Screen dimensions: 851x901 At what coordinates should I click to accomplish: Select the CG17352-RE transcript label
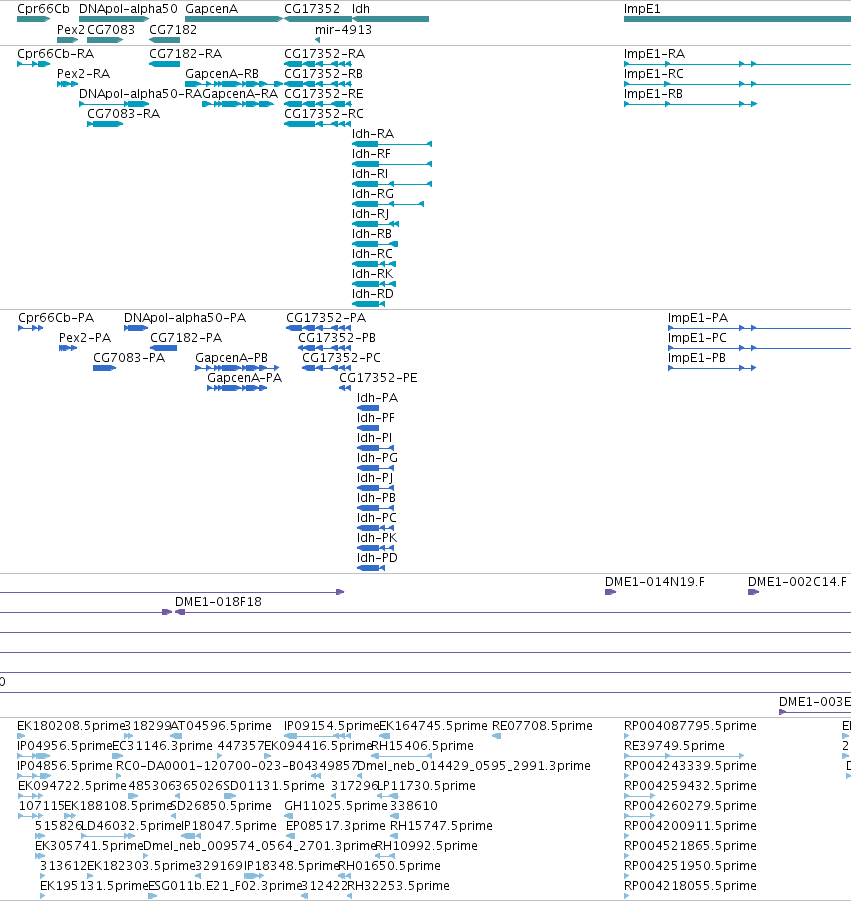click(x=324, y=94)
